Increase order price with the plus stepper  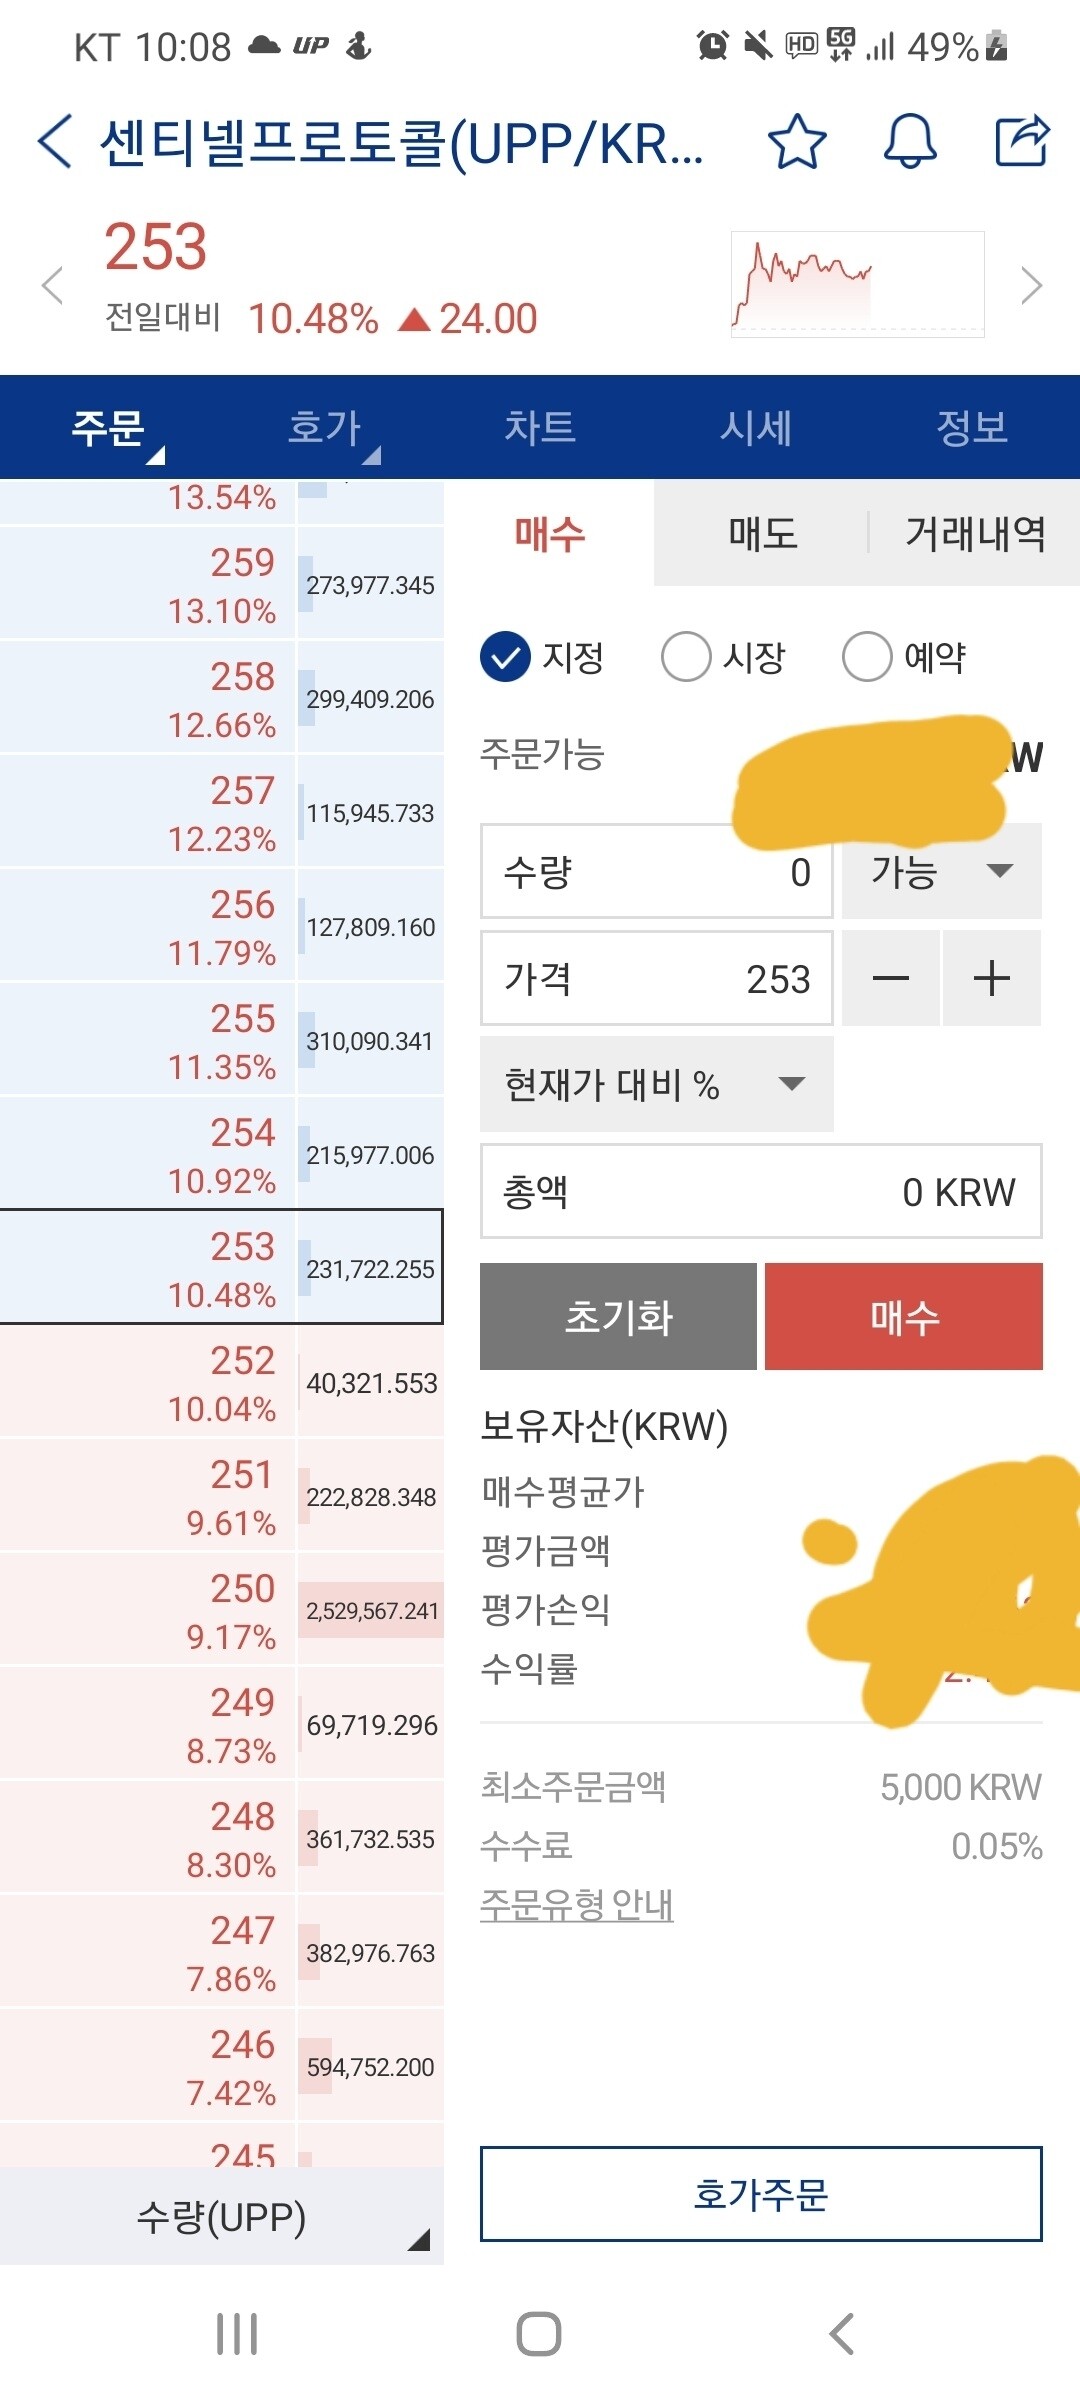tap(991, 978)
